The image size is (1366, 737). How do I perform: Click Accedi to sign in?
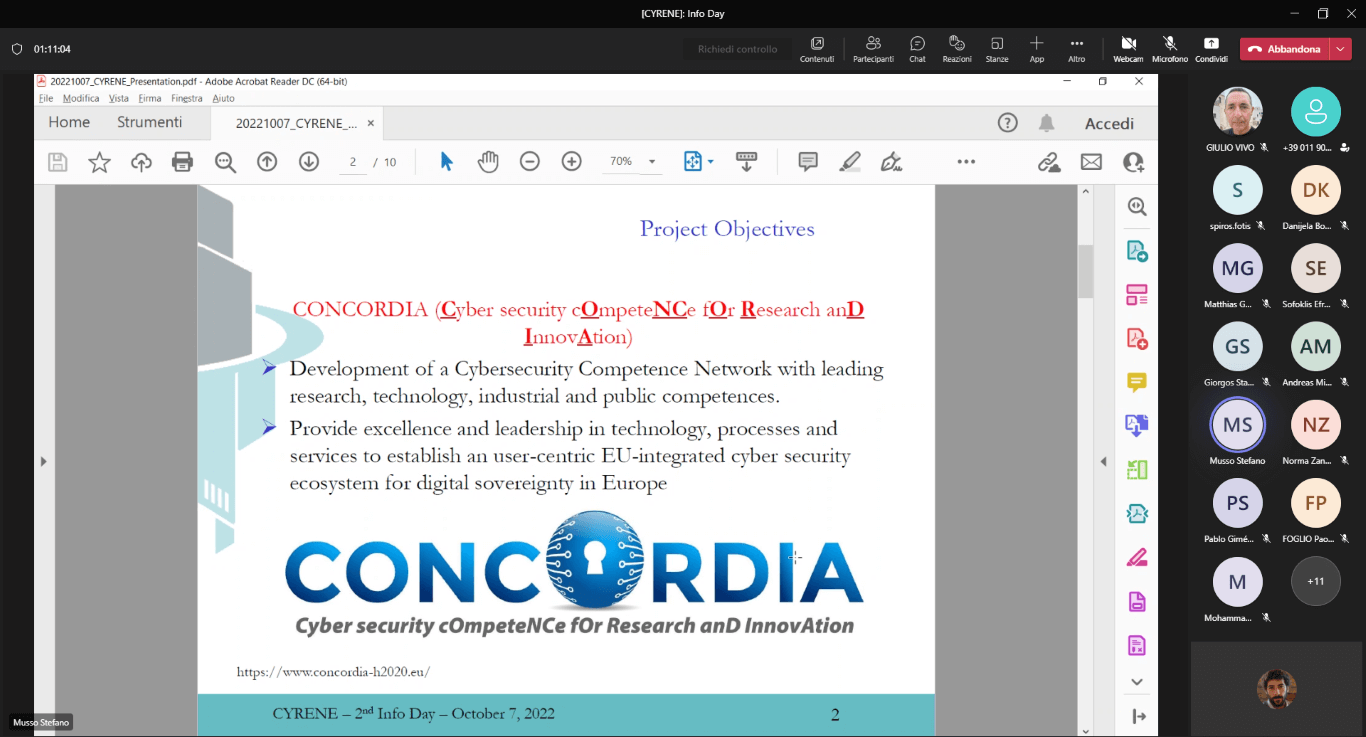(1110, 124)
